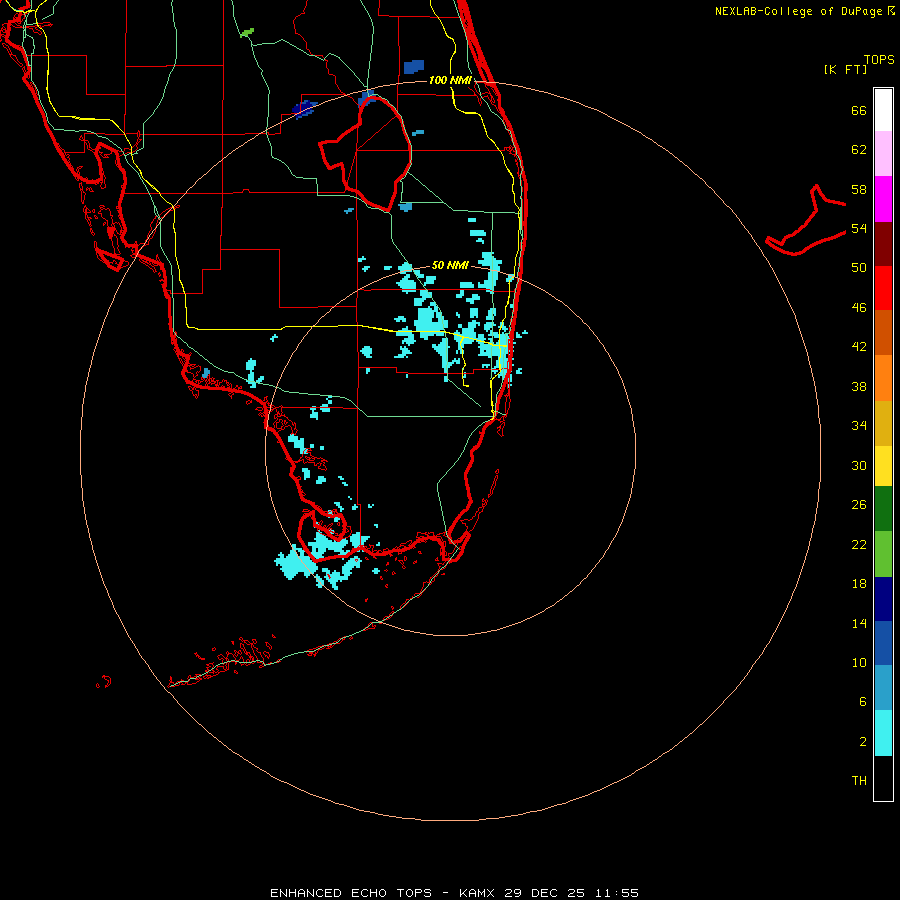Click the 100 NMI range ring label
900x900 pixels.
pos(450,80)
